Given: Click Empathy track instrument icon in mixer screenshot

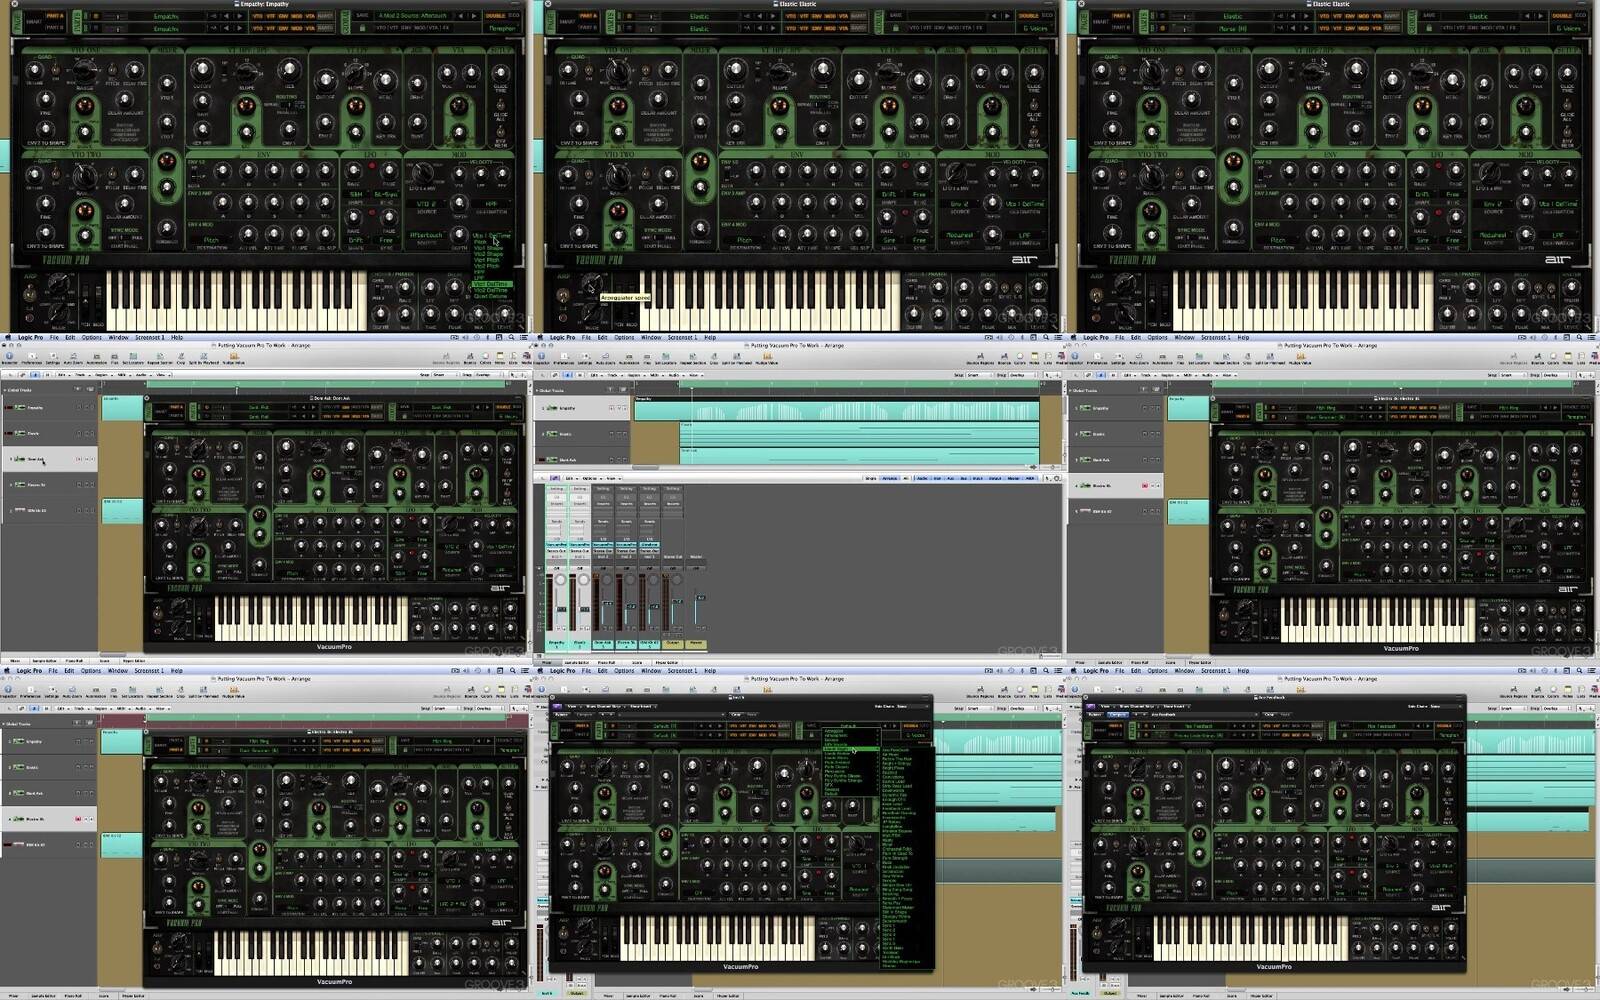Looking at the screenshot, I should click(x=552, y=408).
